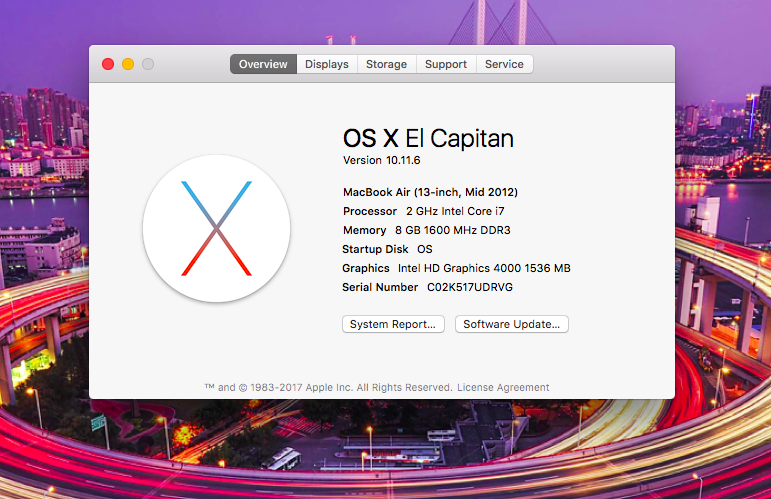
Task: Select the serial number C02K517UDRVG
Action: 470,287
